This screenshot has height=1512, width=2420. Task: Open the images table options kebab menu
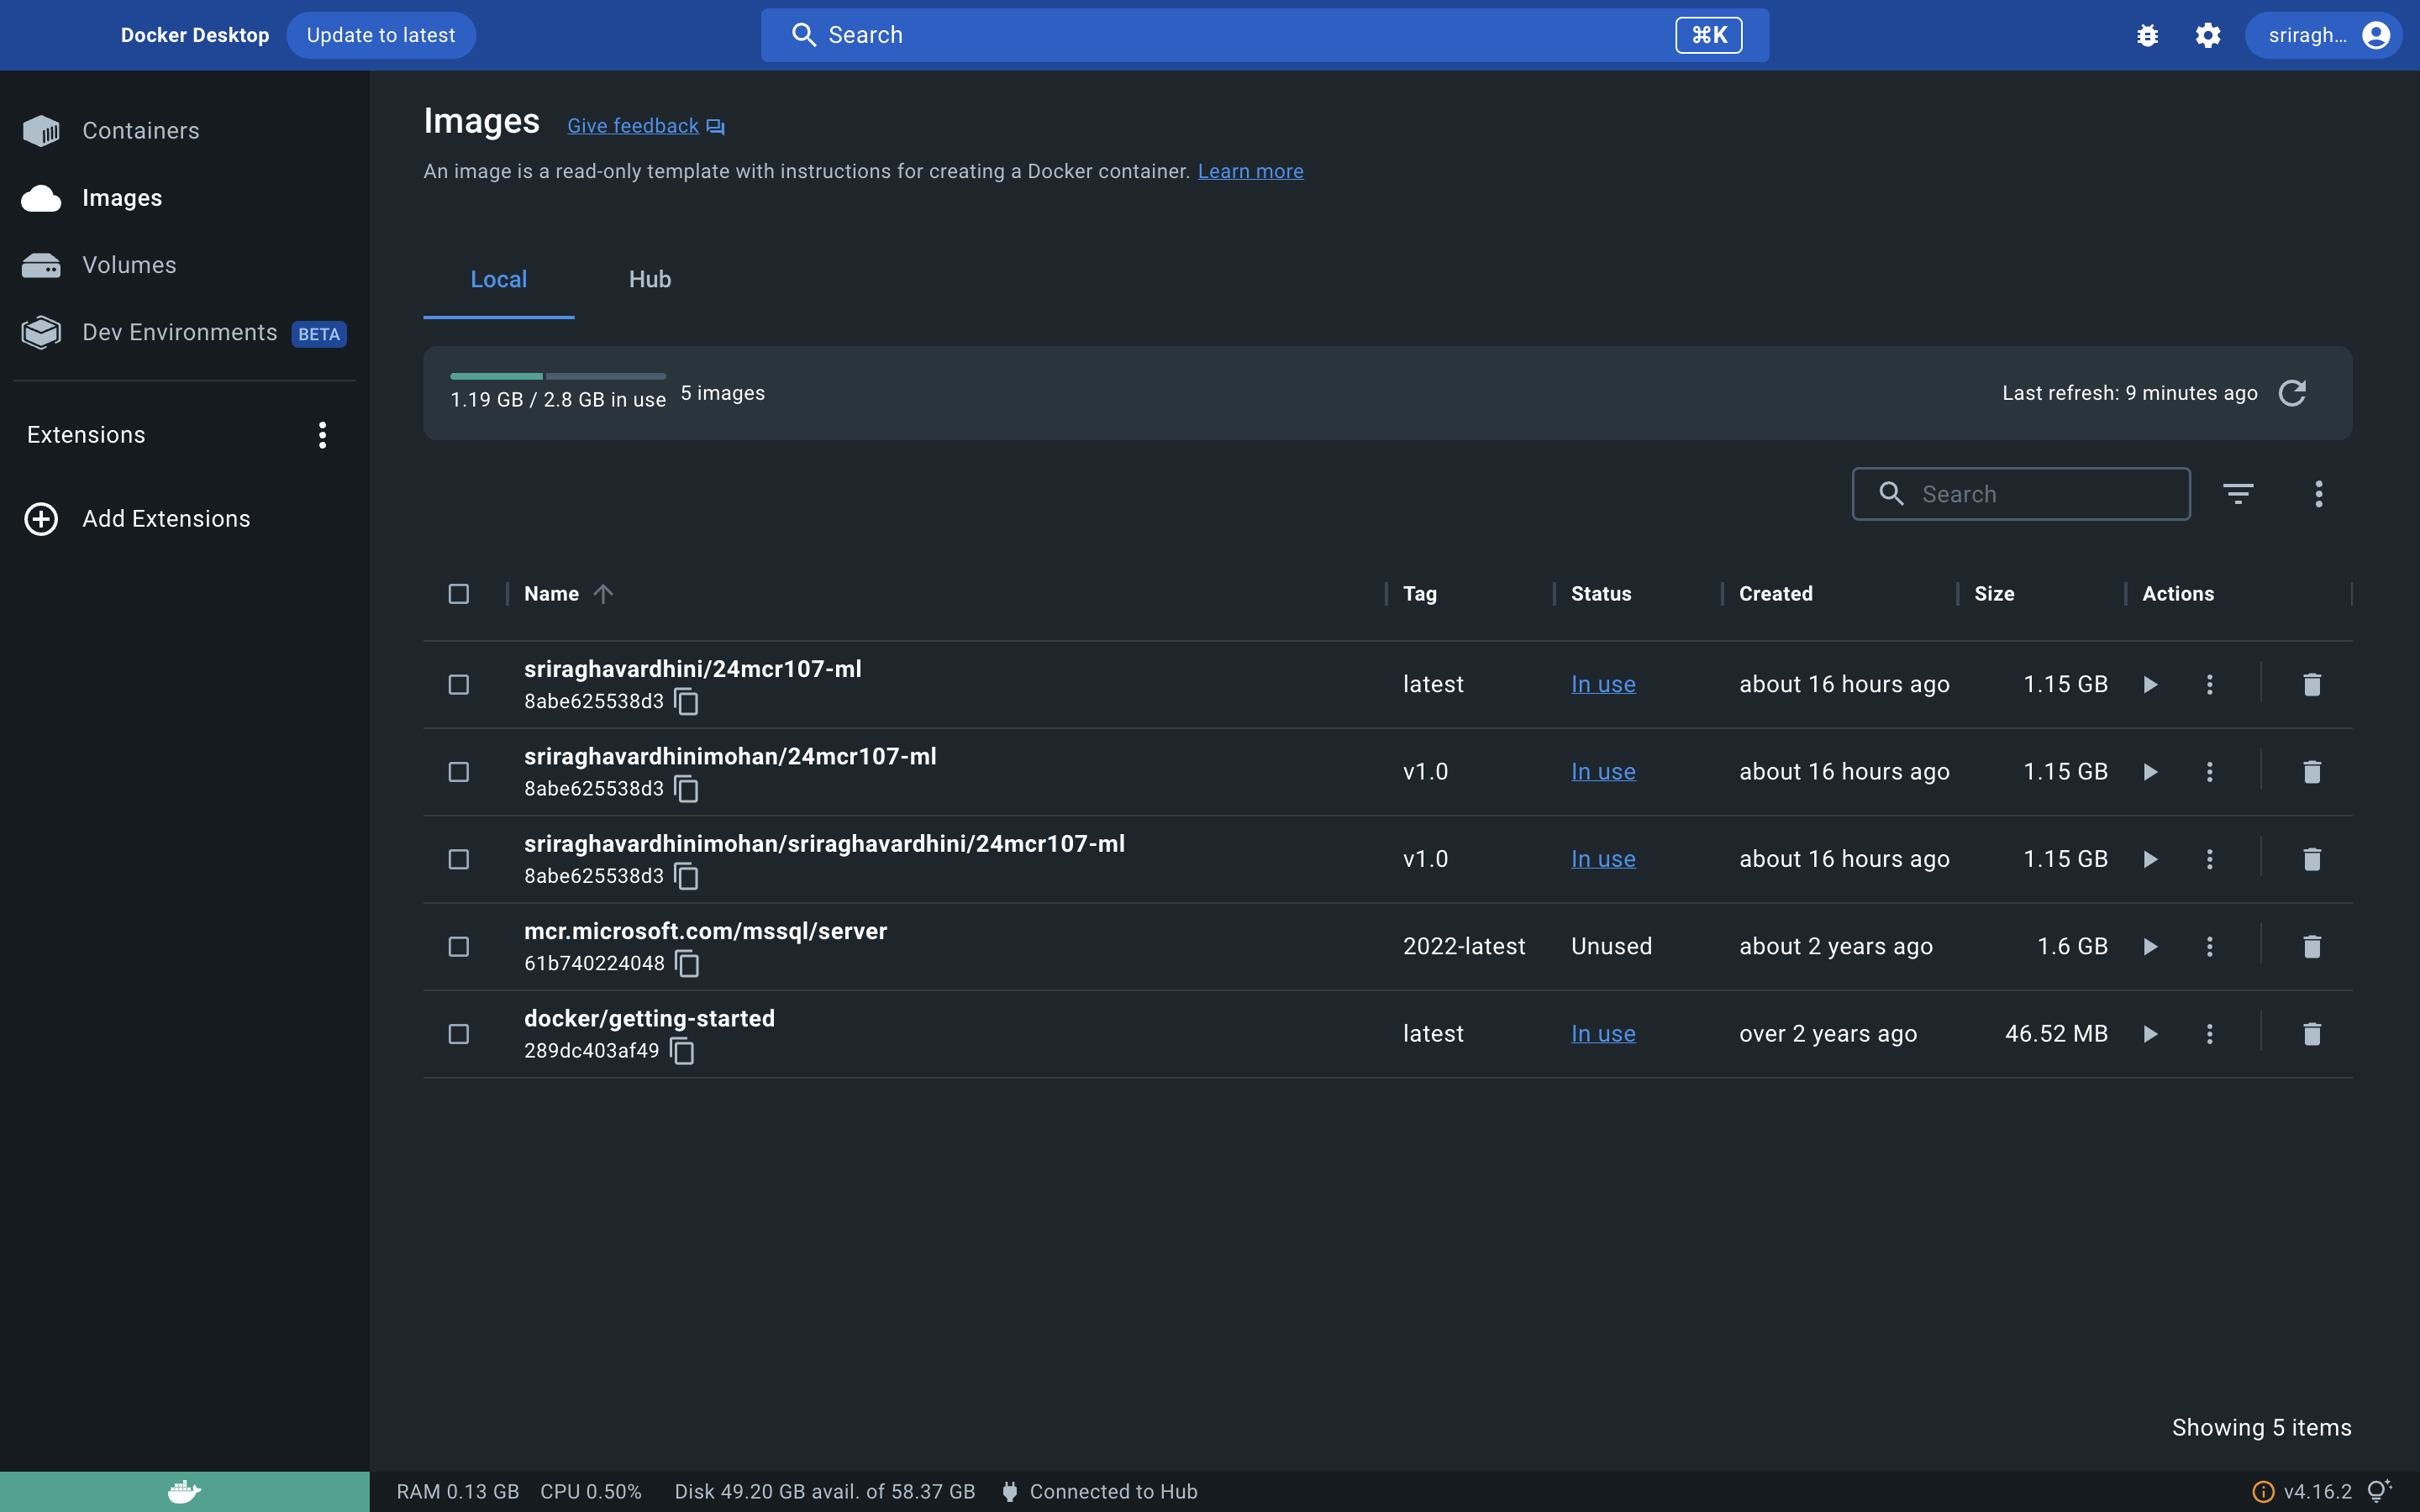pos(2318,494)
